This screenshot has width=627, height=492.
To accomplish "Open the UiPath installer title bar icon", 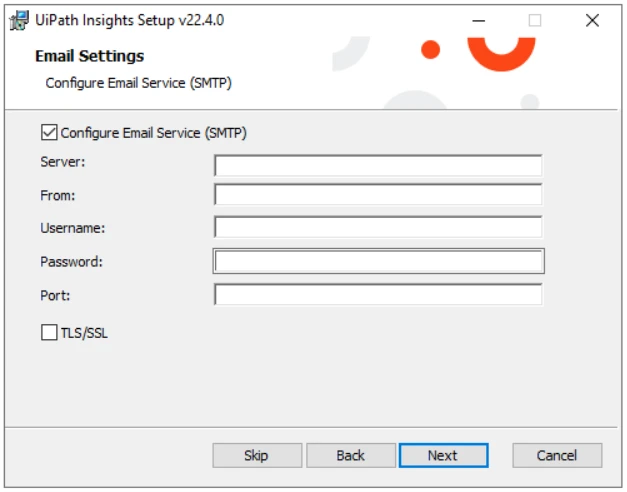I will [19, 20].
